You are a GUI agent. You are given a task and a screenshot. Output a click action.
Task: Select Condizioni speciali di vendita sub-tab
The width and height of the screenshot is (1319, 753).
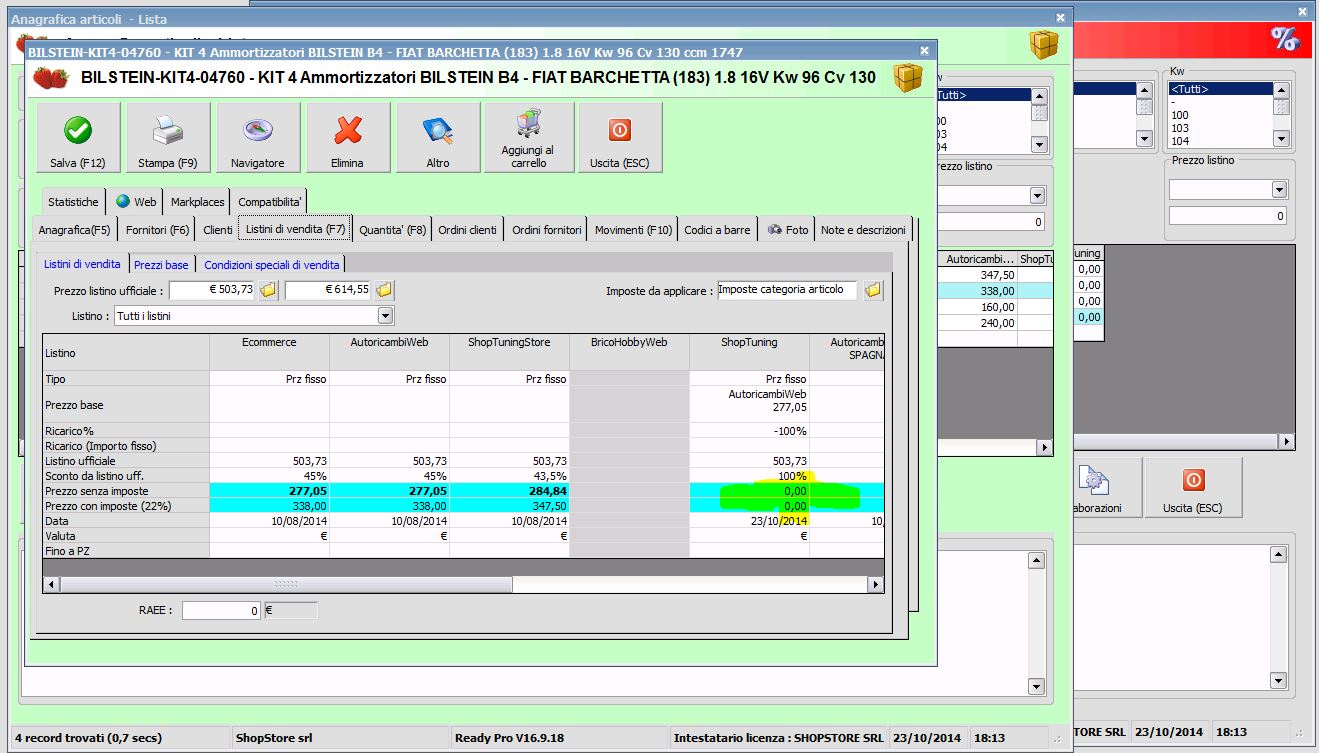point(271,265)
